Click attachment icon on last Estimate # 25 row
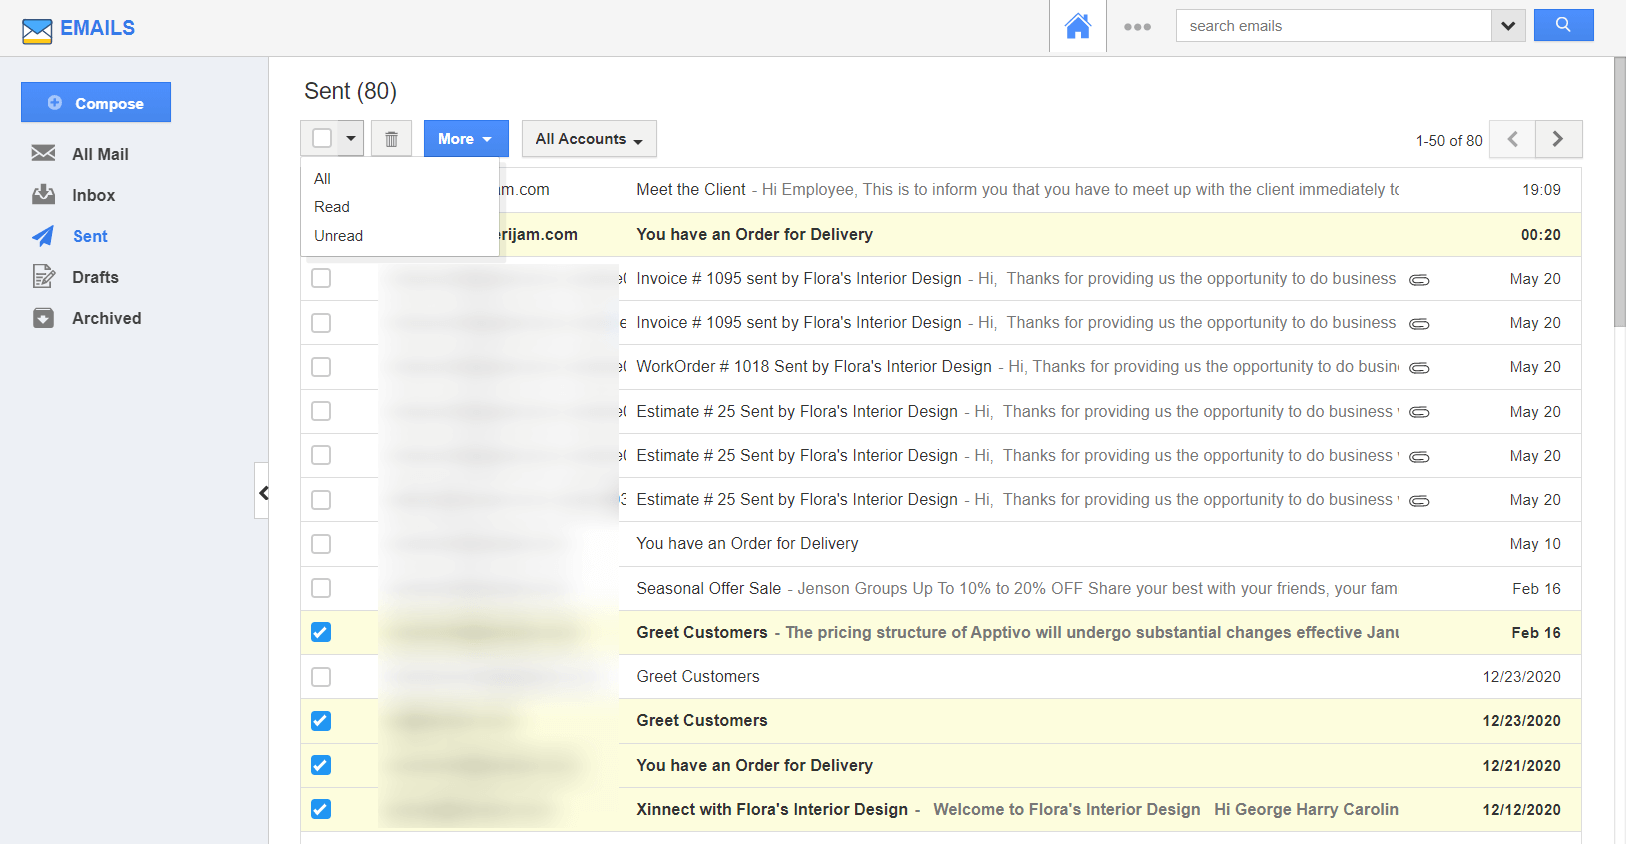This screenshot has width=1626, height=844. click(x=1419, y=501)
